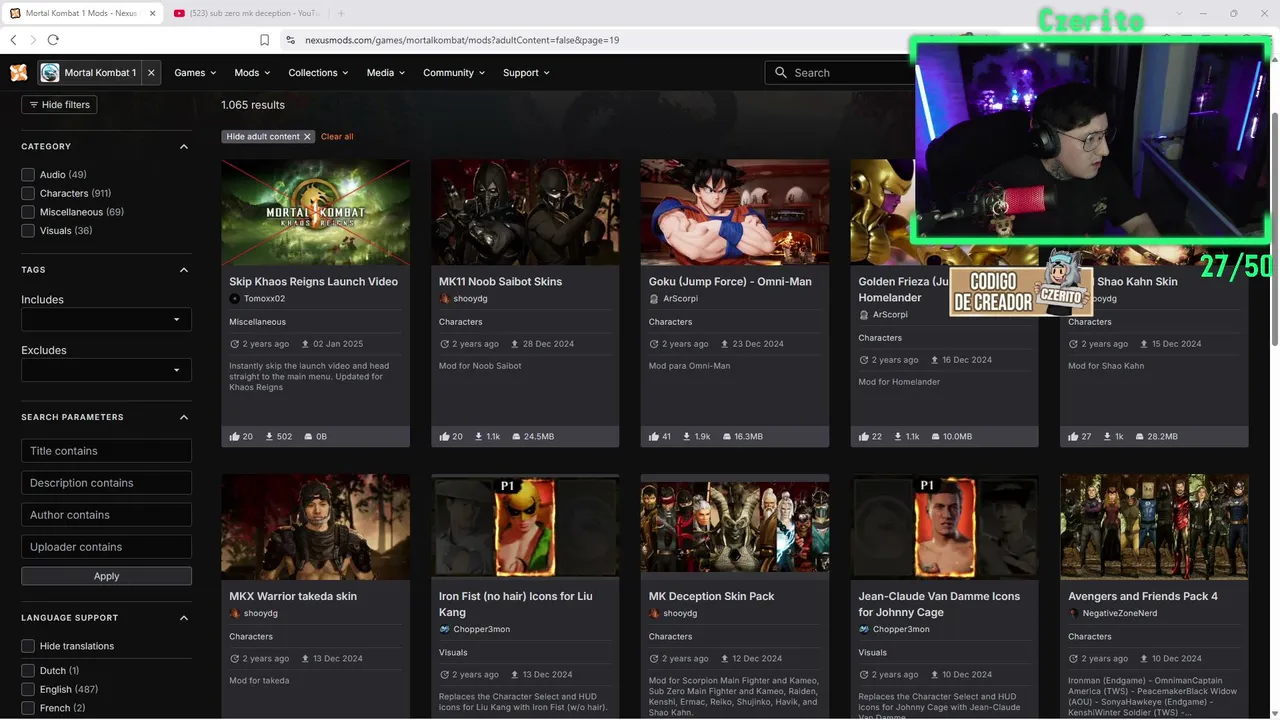Bookmark this page using the bookmark icon

click(265, 40)
